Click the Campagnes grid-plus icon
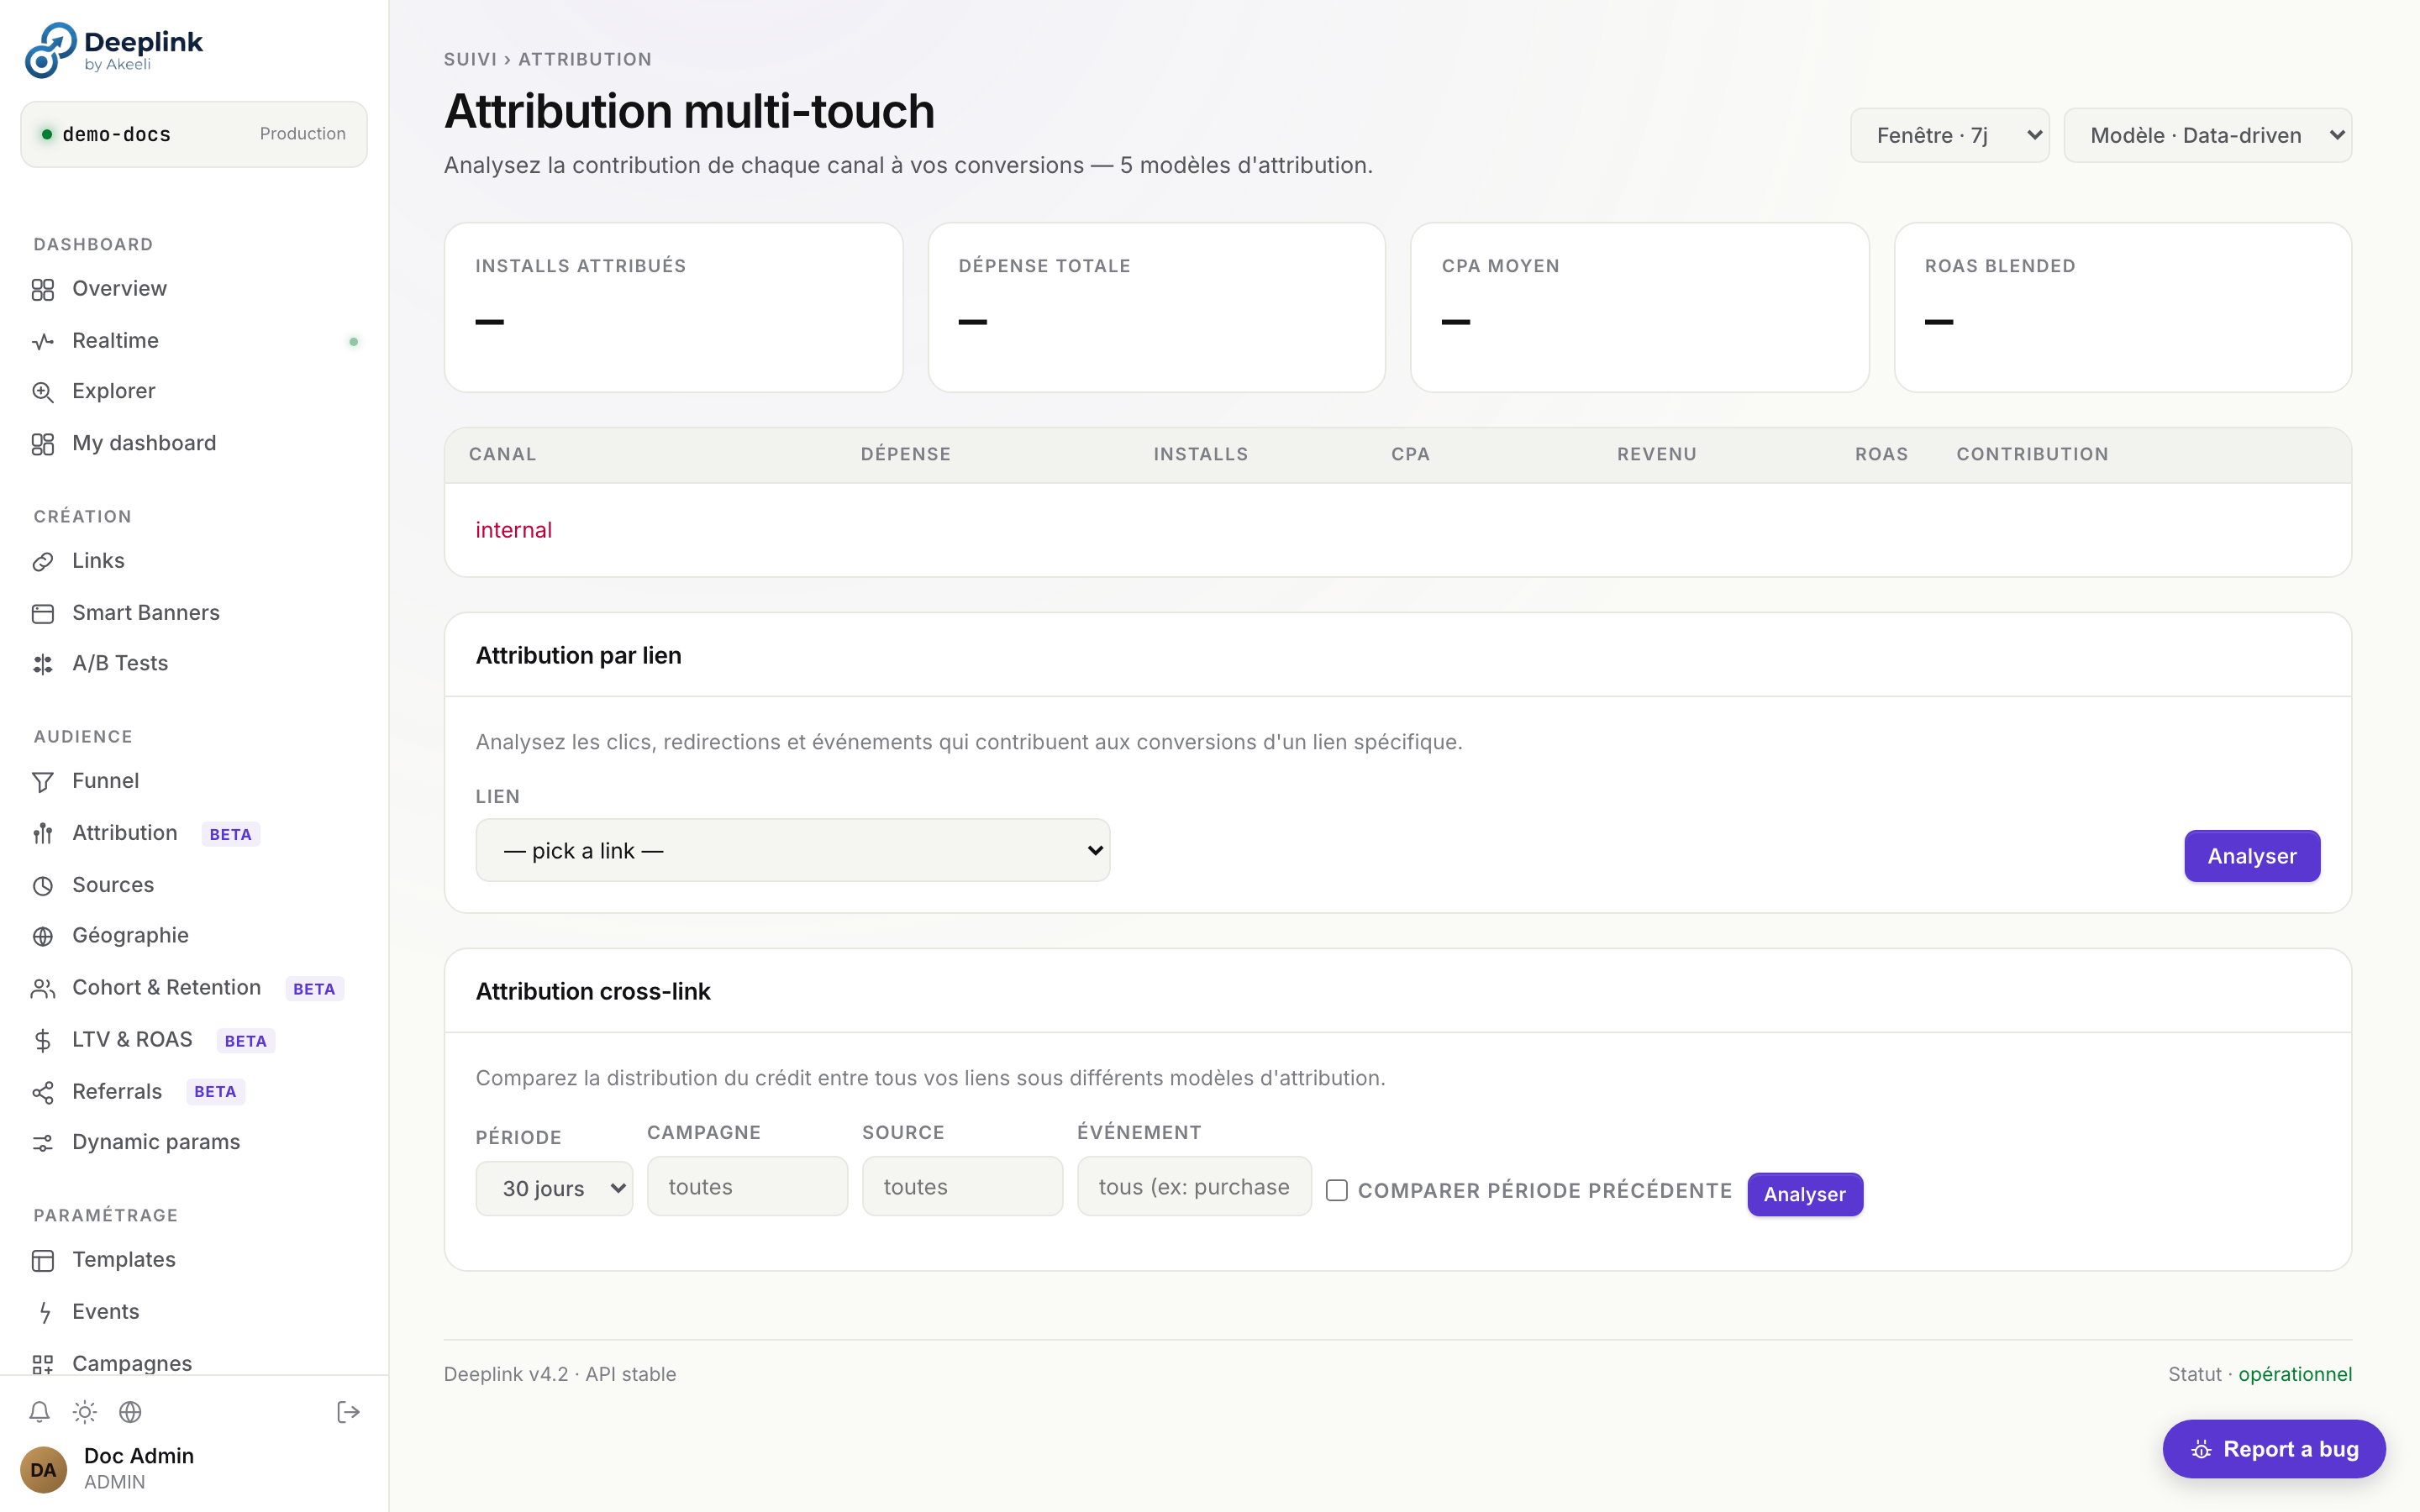The image size is (2420, 1512). 43,1365
